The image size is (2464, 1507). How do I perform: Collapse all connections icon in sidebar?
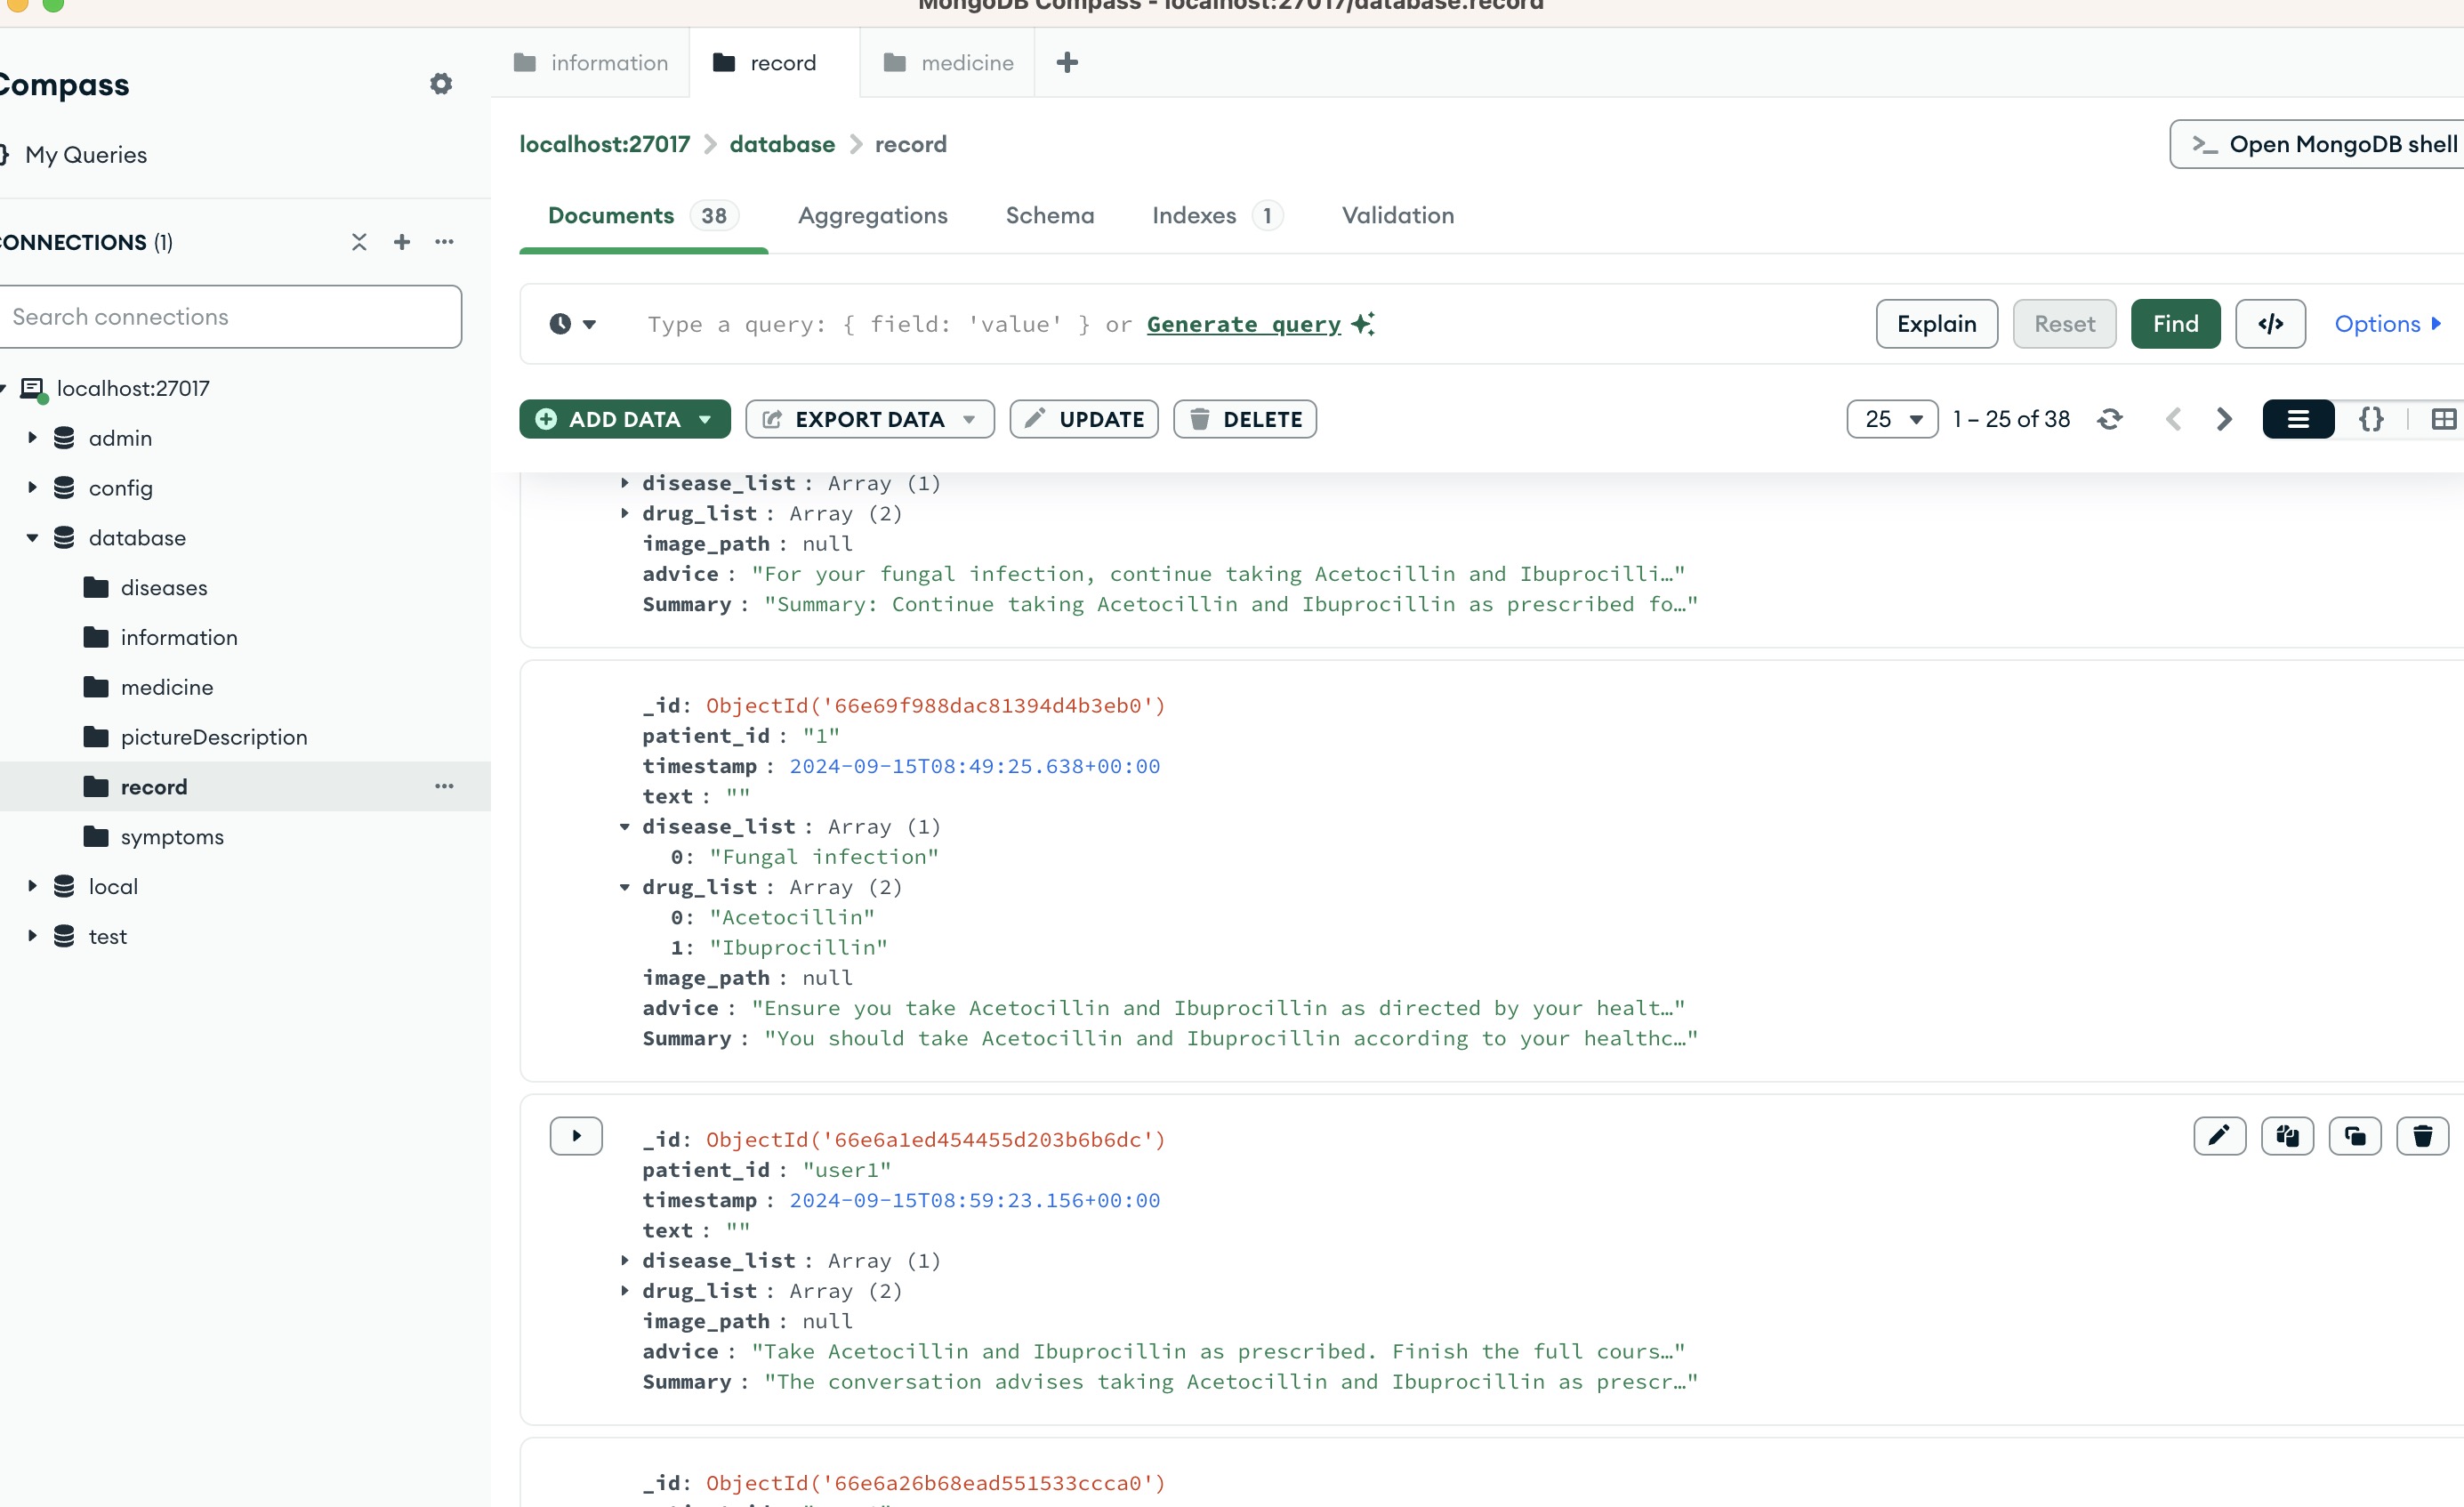pyautogui.click(x=359, y=242)
